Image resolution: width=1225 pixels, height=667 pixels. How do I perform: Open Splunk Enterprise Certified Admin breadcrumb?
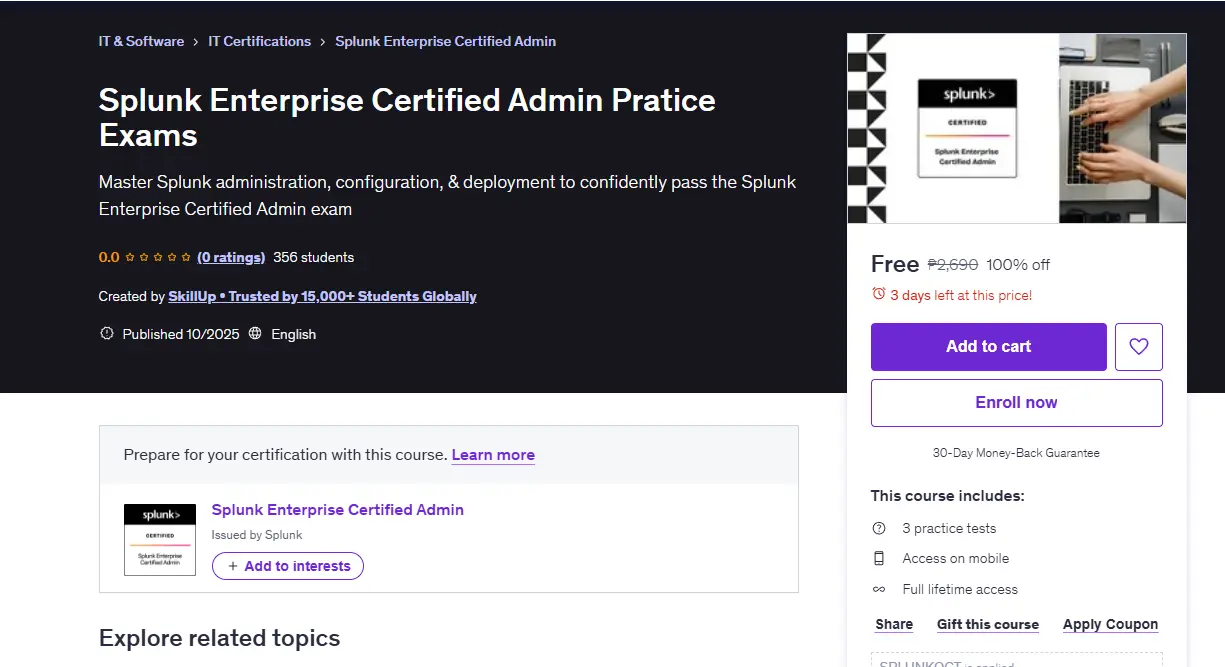(x=445, y=41)
